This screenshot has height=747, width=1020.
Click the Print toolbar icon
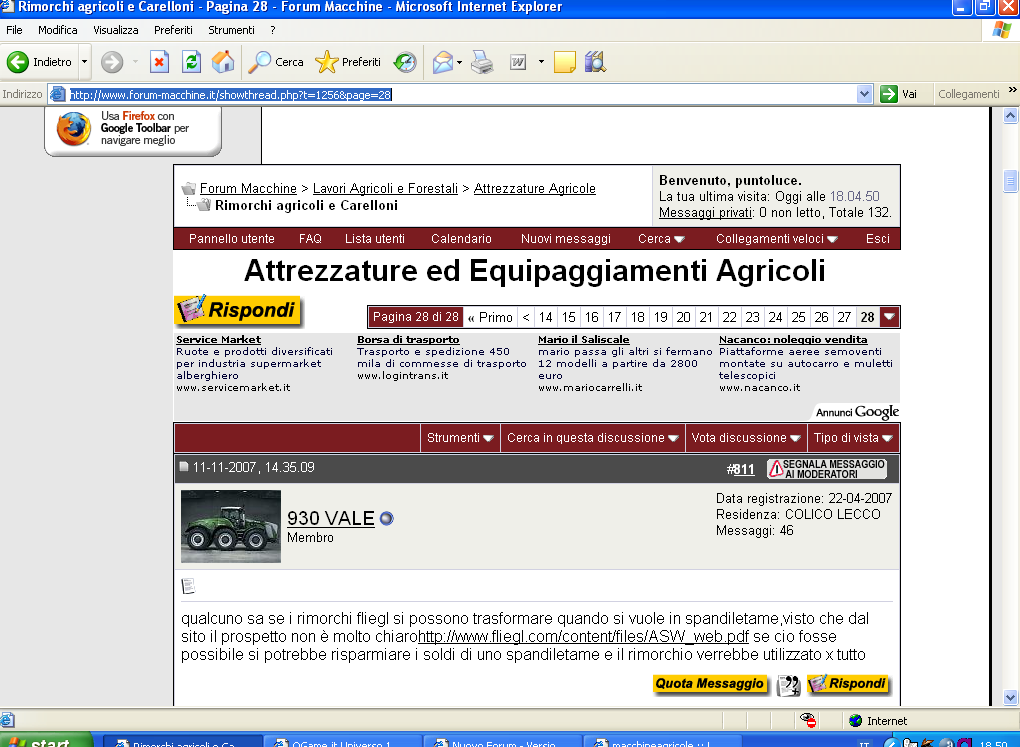482,62
